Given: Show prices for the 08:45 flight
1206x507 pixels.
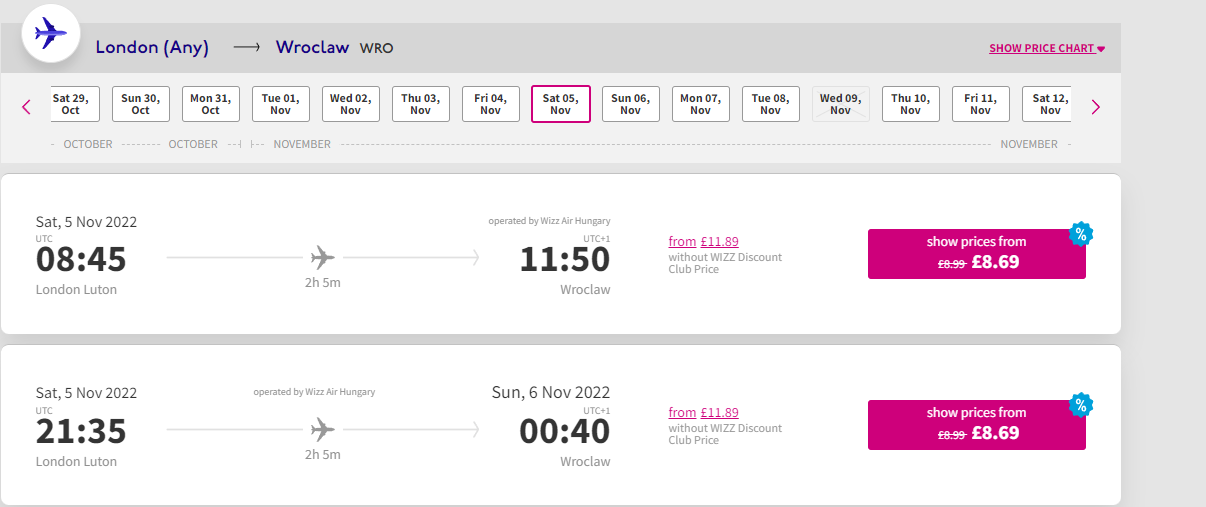Looking at the screenshot, I should click(x=977, y=254).
